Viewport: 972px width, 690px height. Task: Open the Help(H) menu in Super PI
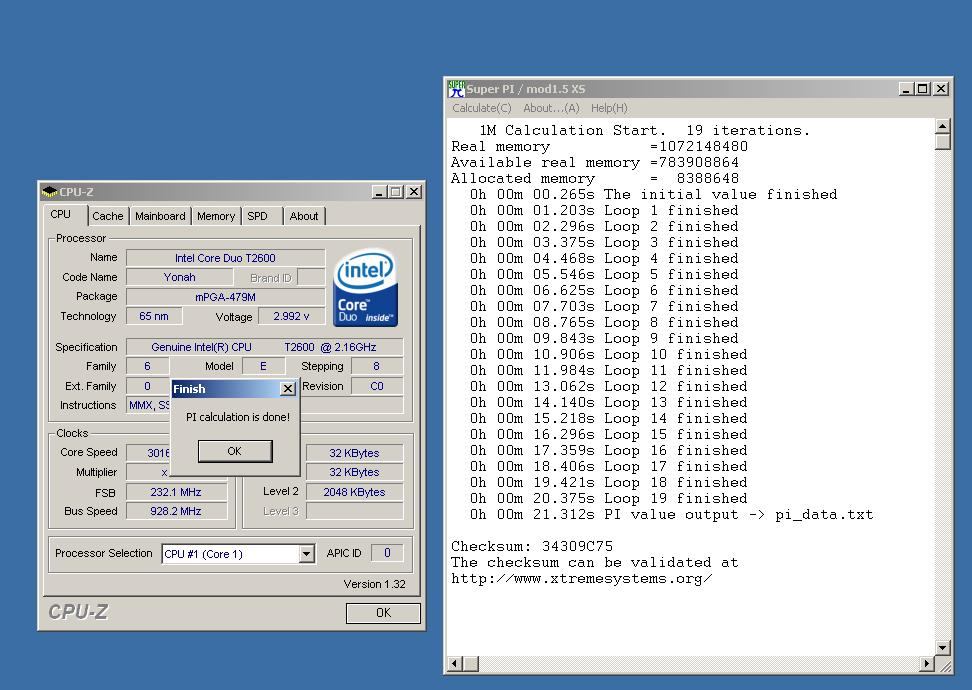click(609, 108)
